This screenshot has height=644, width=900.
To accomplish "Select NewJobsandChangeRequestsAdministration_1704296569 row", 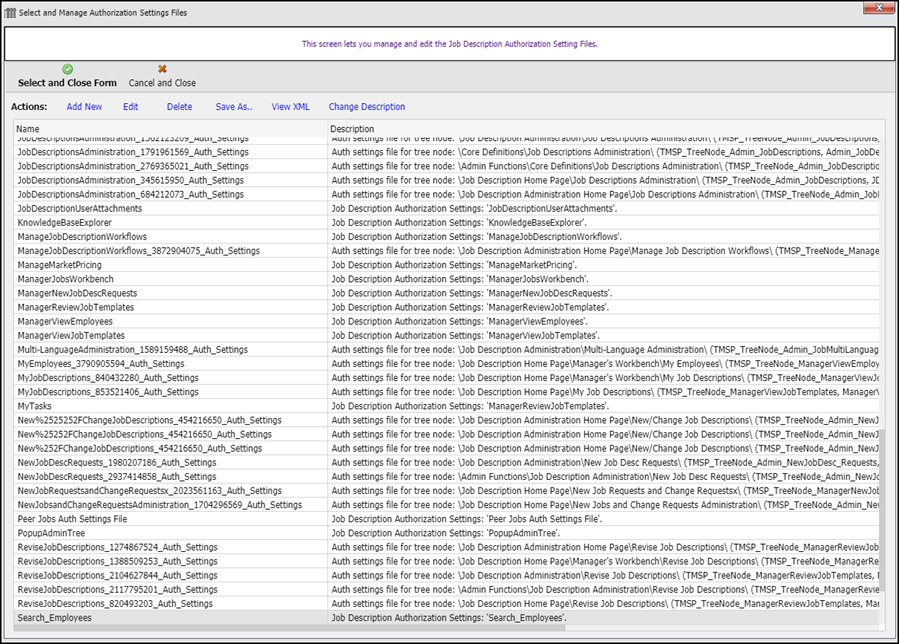I will click(447, 505).
